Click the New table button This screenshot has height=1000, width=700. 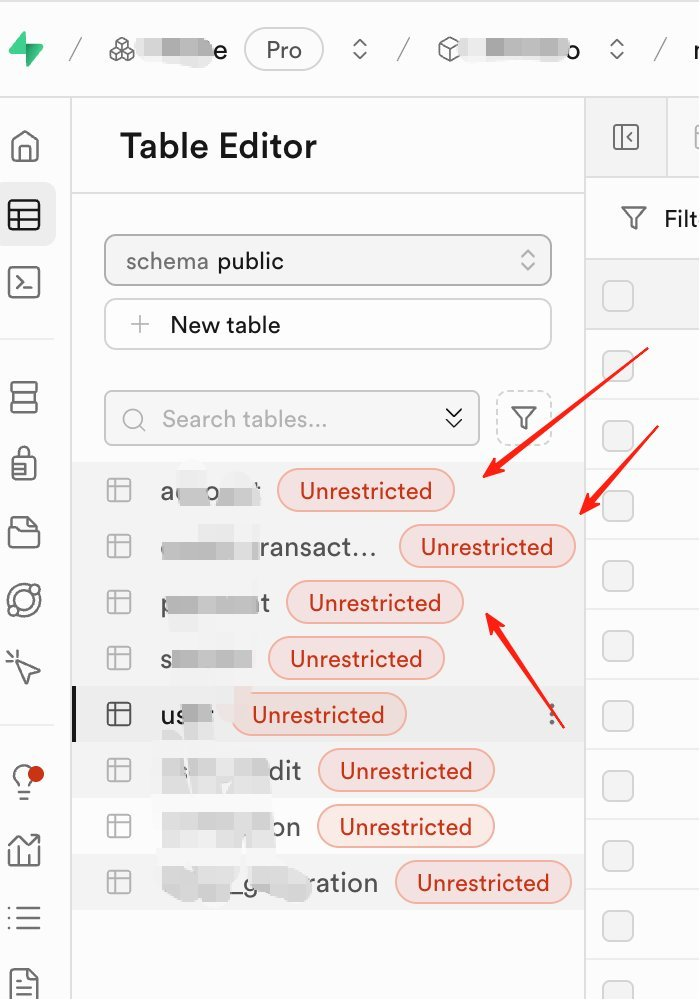coord(327,325)
